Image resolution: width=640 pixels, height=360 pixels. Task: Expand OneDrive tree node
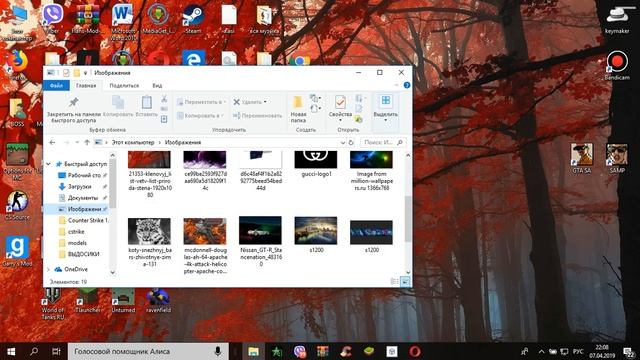[49, 269]
